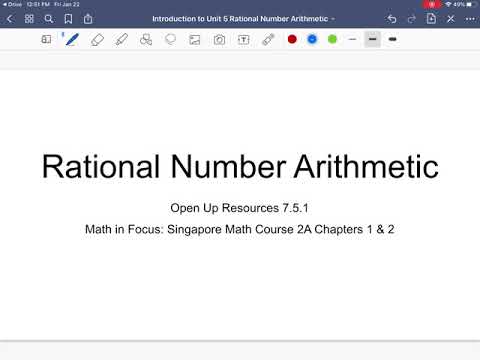Add a new page
Screen dimensions: 480x360
tap(431, 19)
